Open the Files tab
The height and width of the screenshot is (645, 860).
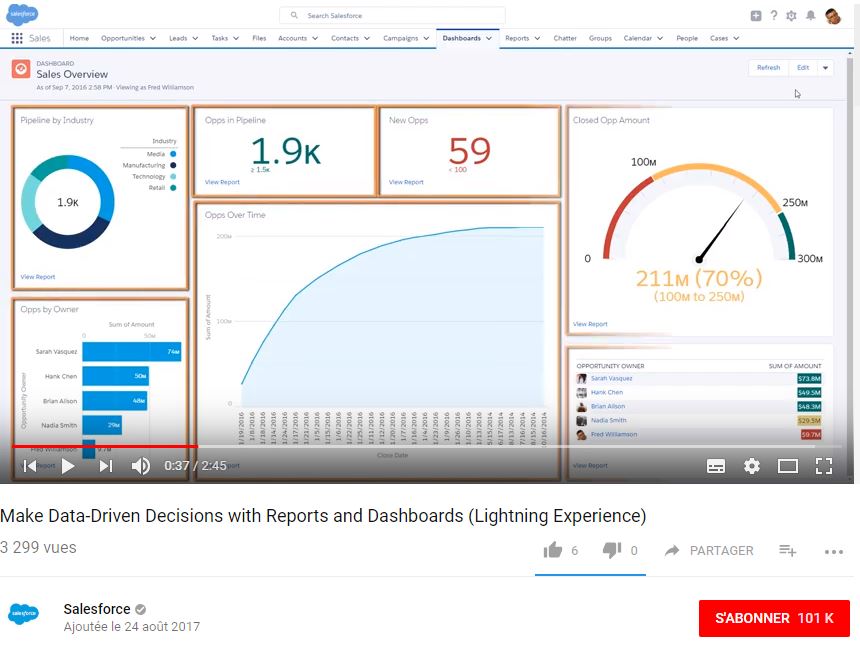coord(259,38)
